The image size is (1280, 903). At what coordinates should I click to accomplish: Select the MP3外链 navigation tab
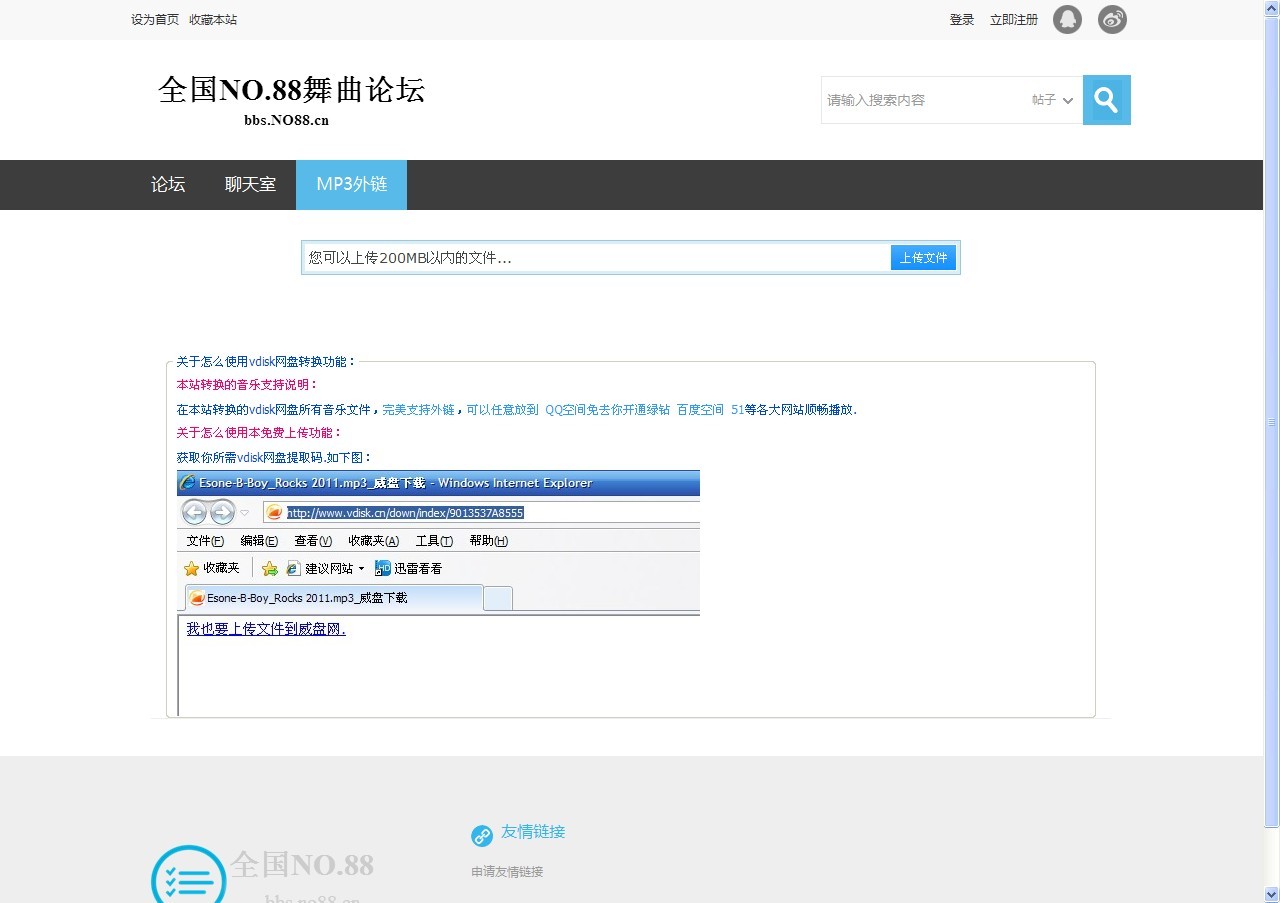pos(351,185)
